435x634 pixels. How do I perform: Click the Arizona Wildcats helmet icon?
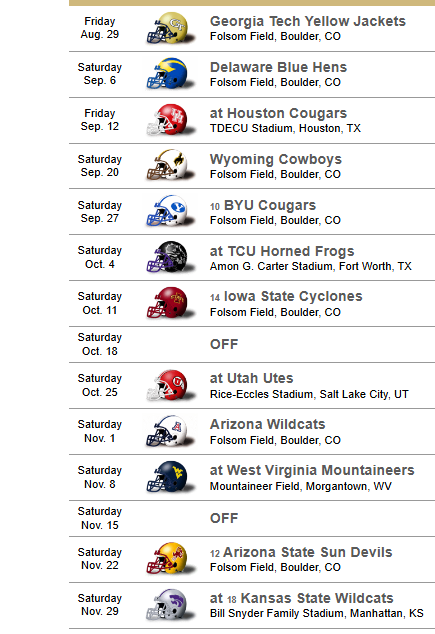[x=170, y=431]
